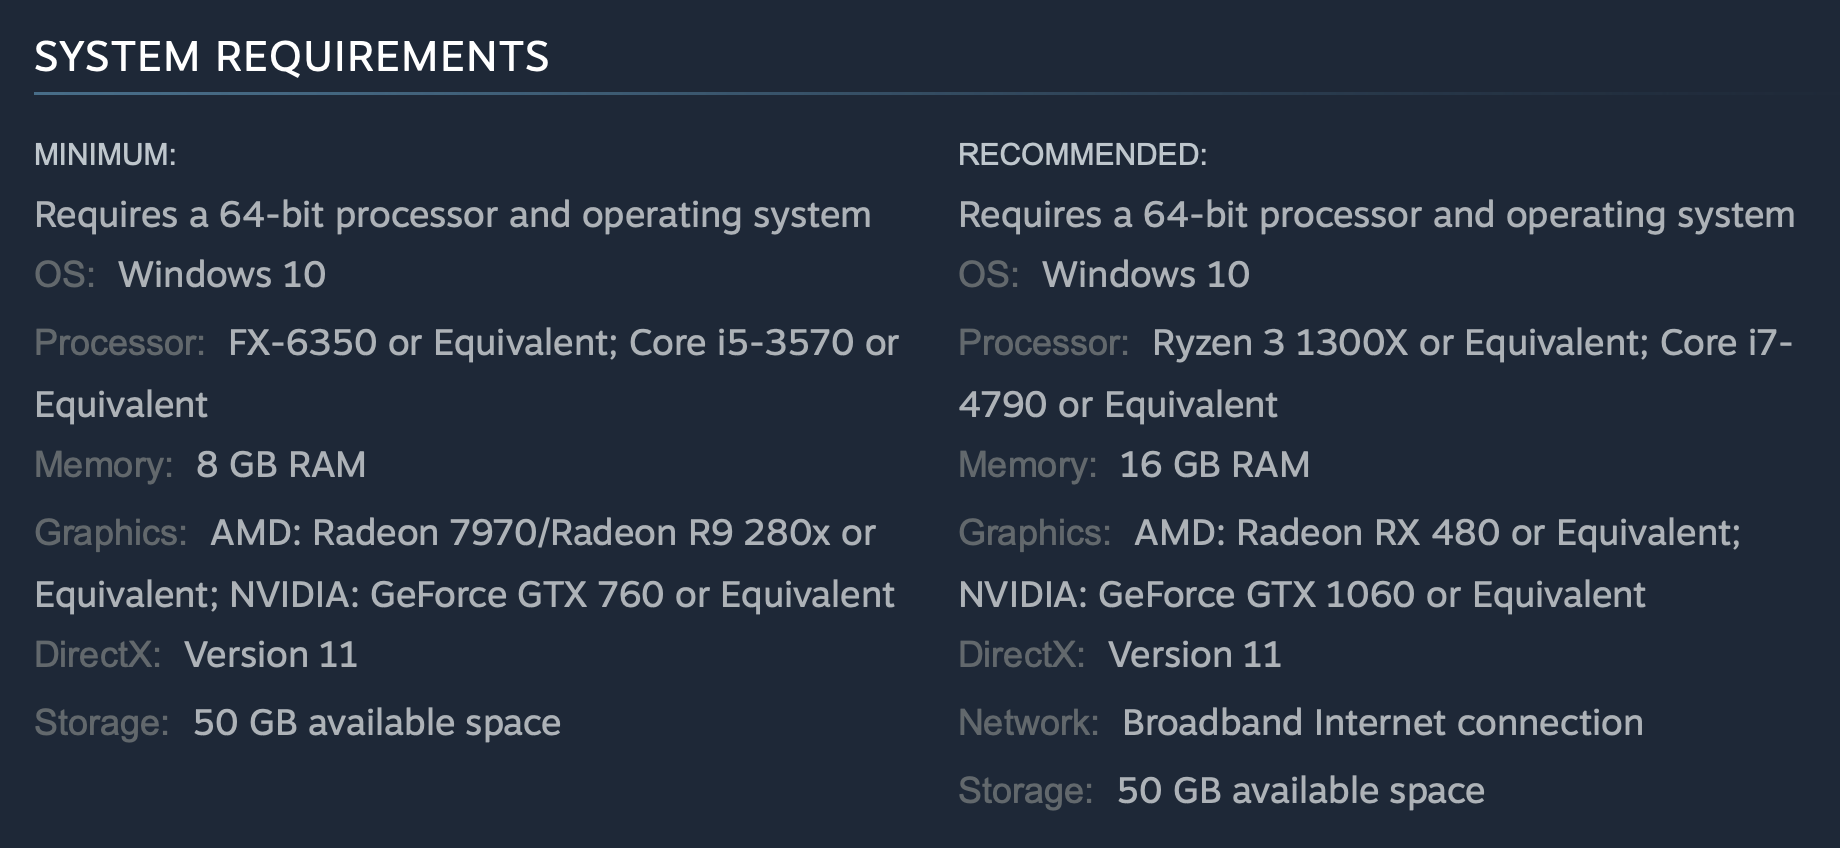This screenshot has height=848, width=1840.
Task: Click the MINIMUM section label
Action: point(105,155)
